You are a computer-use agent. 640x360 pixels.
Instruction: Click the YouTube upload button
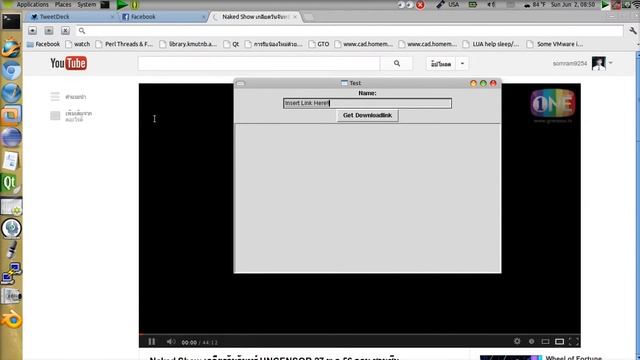click(x=441, y=64)
